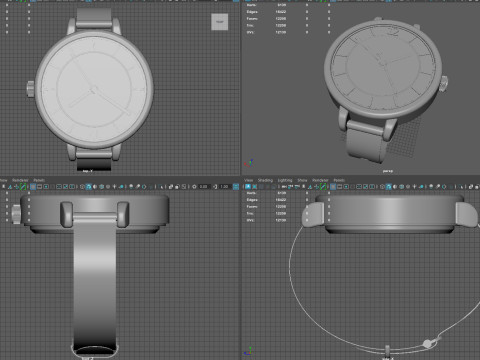This screenshot has height=360, width=480.
Task: Toggle wireframe on shaded in side view
Action: click(401, 187)
